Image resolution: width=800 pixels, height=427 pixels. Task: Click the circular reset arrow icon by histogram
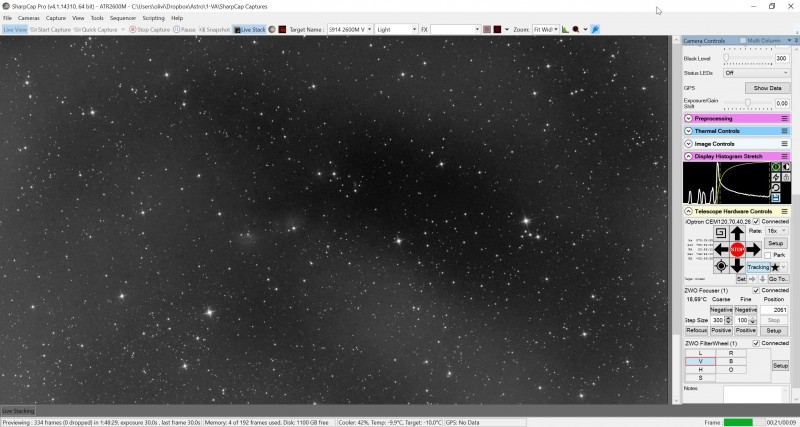coord(776,187)
